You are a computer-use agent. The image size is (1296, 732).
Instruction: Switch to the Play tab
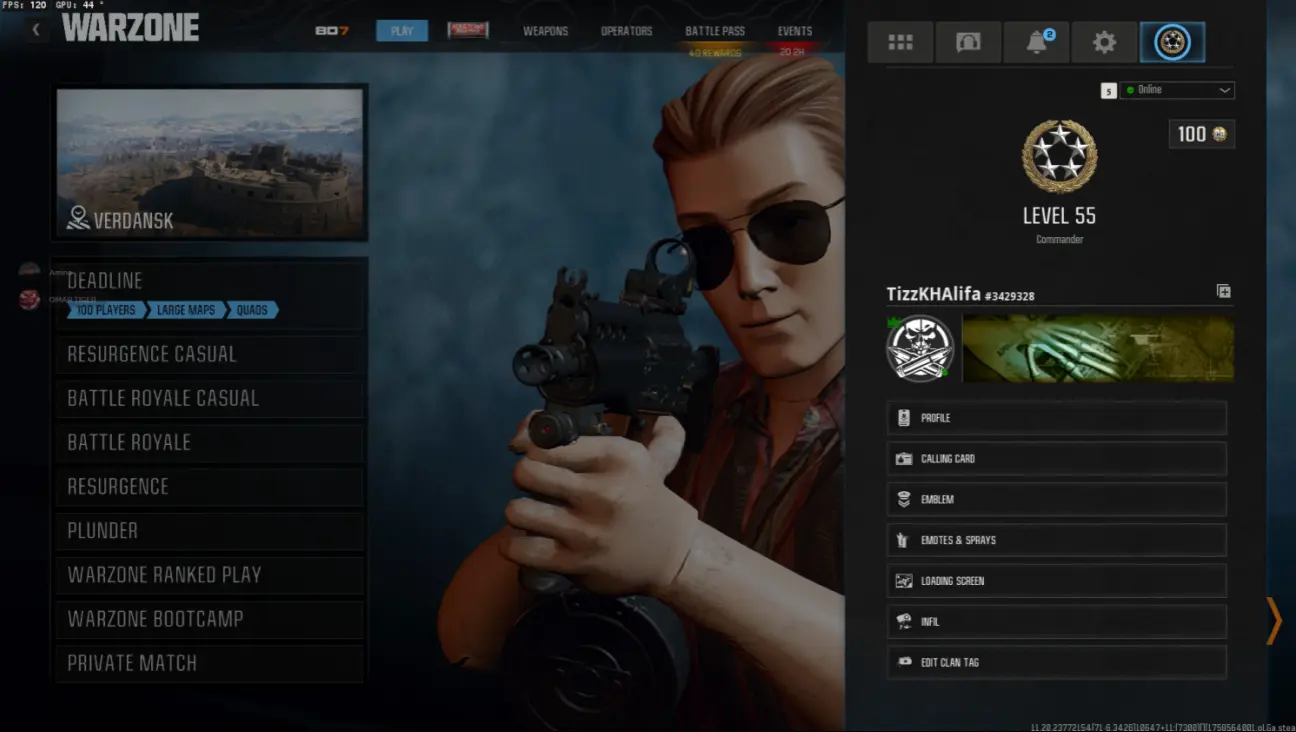[402, 31]
